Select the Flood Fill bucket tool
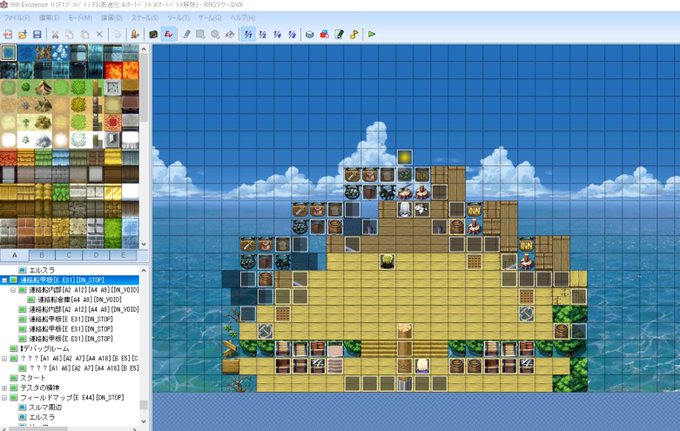Screen dimensions: 680x431 [230, 34]
